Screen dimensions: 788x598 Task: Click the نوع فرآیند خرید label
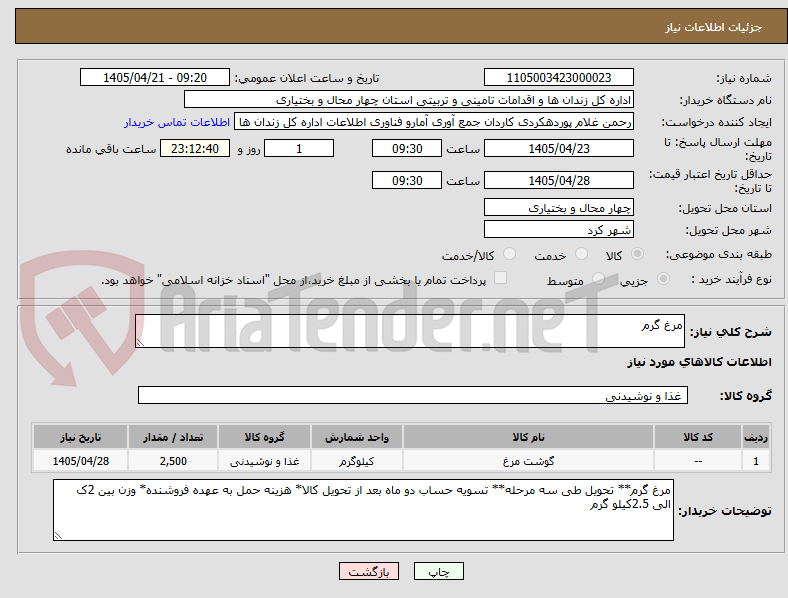click(x=732, y=279)
